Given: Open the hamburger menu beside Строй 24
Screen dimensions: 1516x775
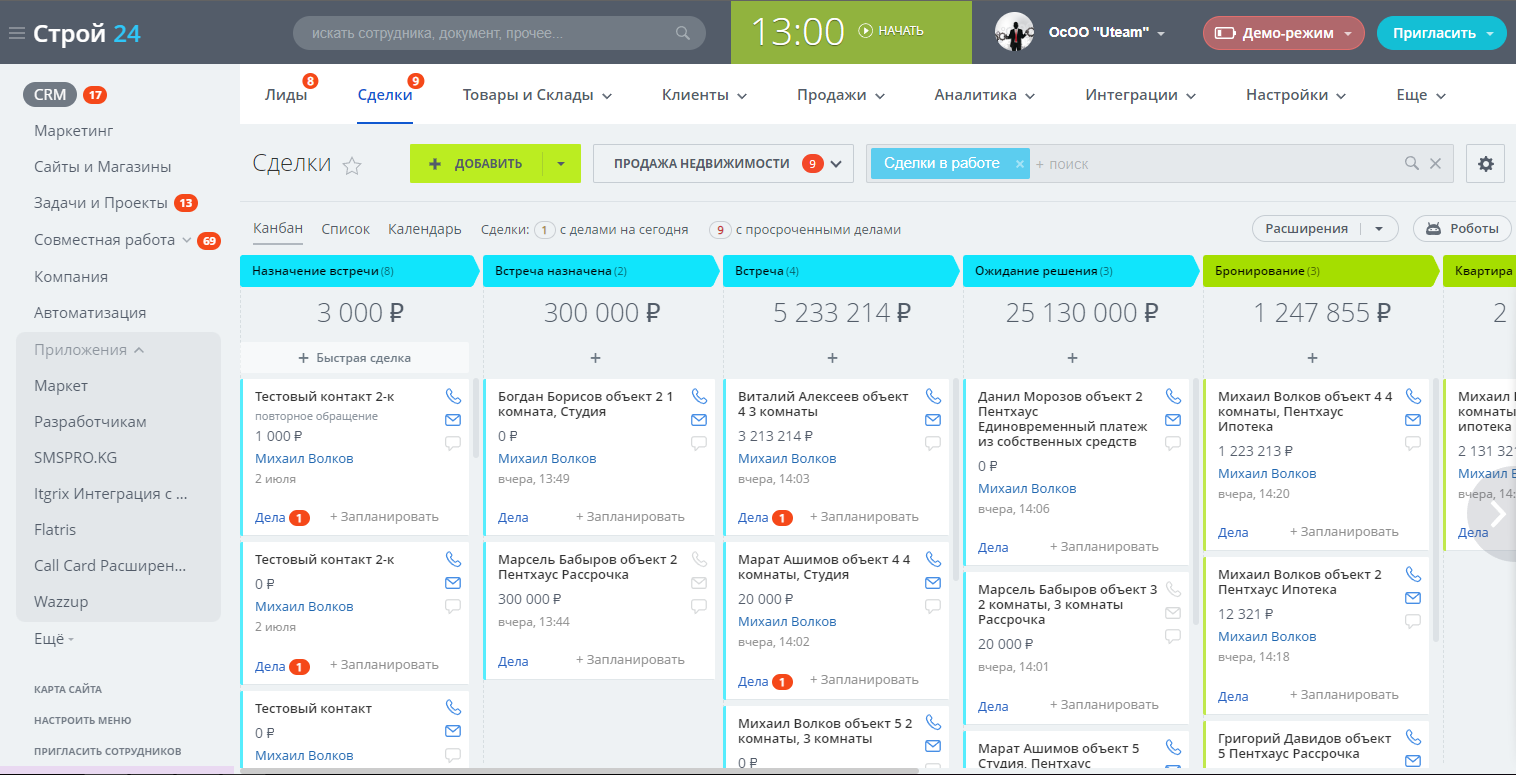Looking at the screenshot, I should tap(16, 33).
